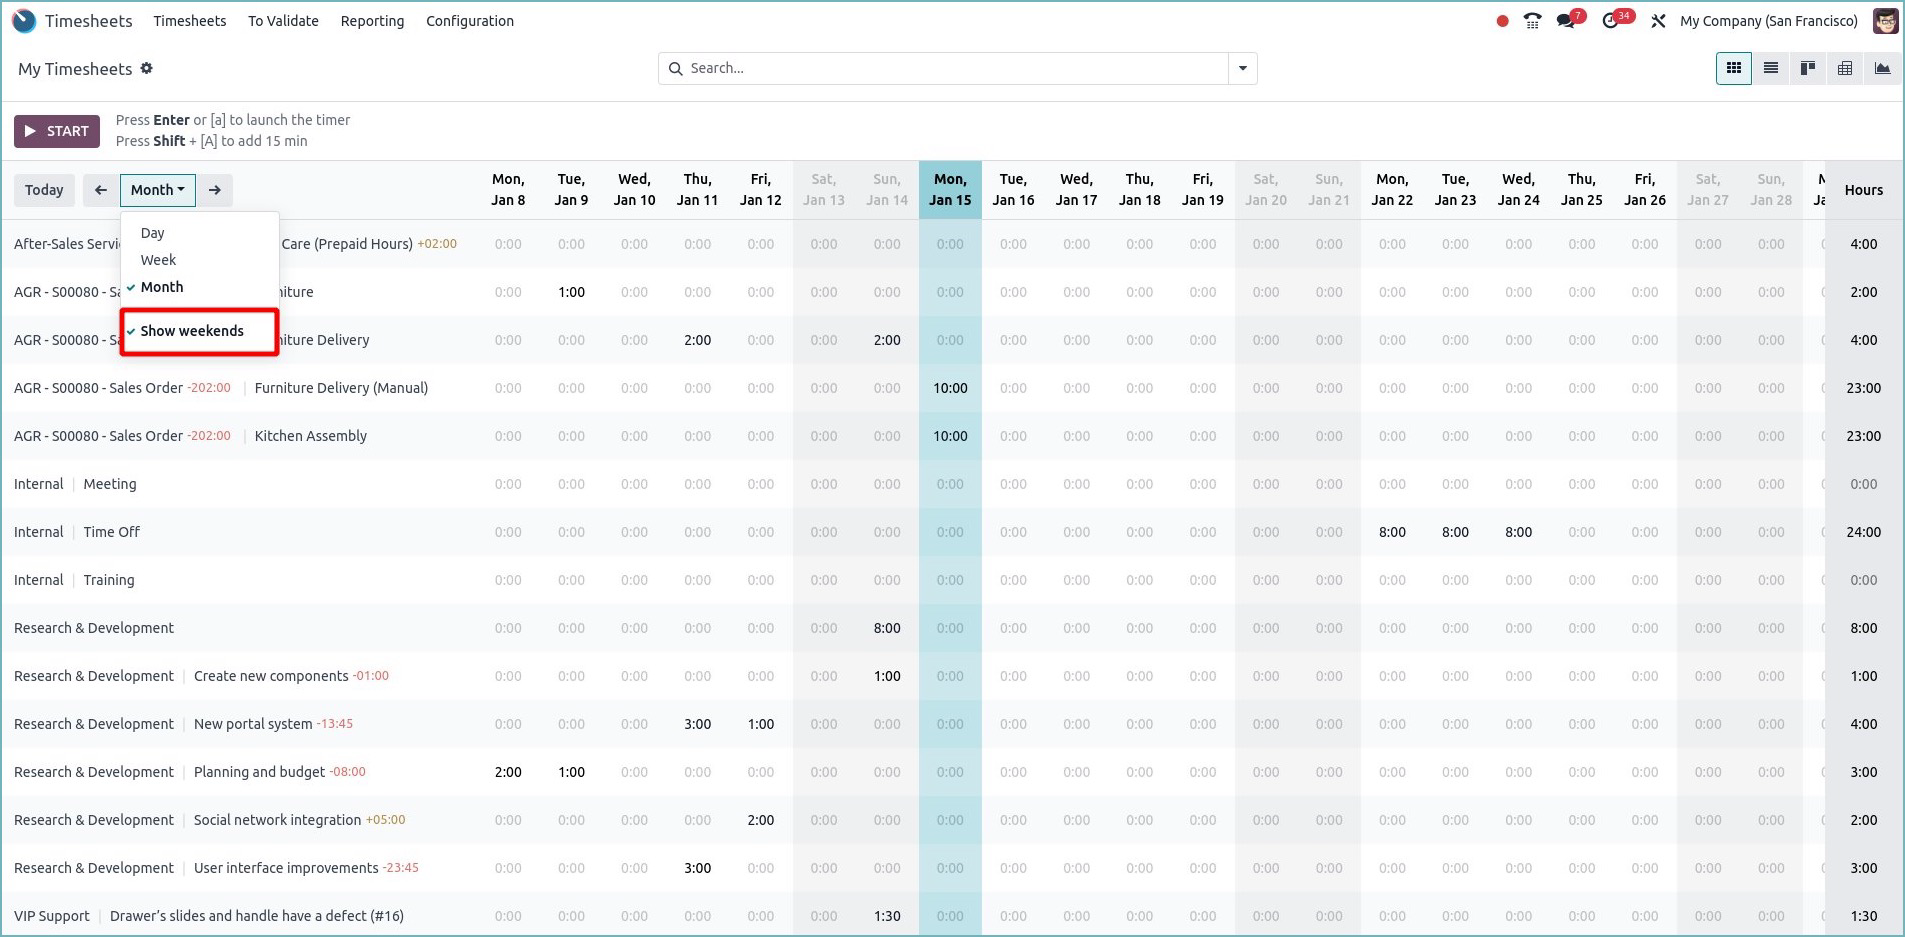Open the user avatar menu

pos(1885,20)
